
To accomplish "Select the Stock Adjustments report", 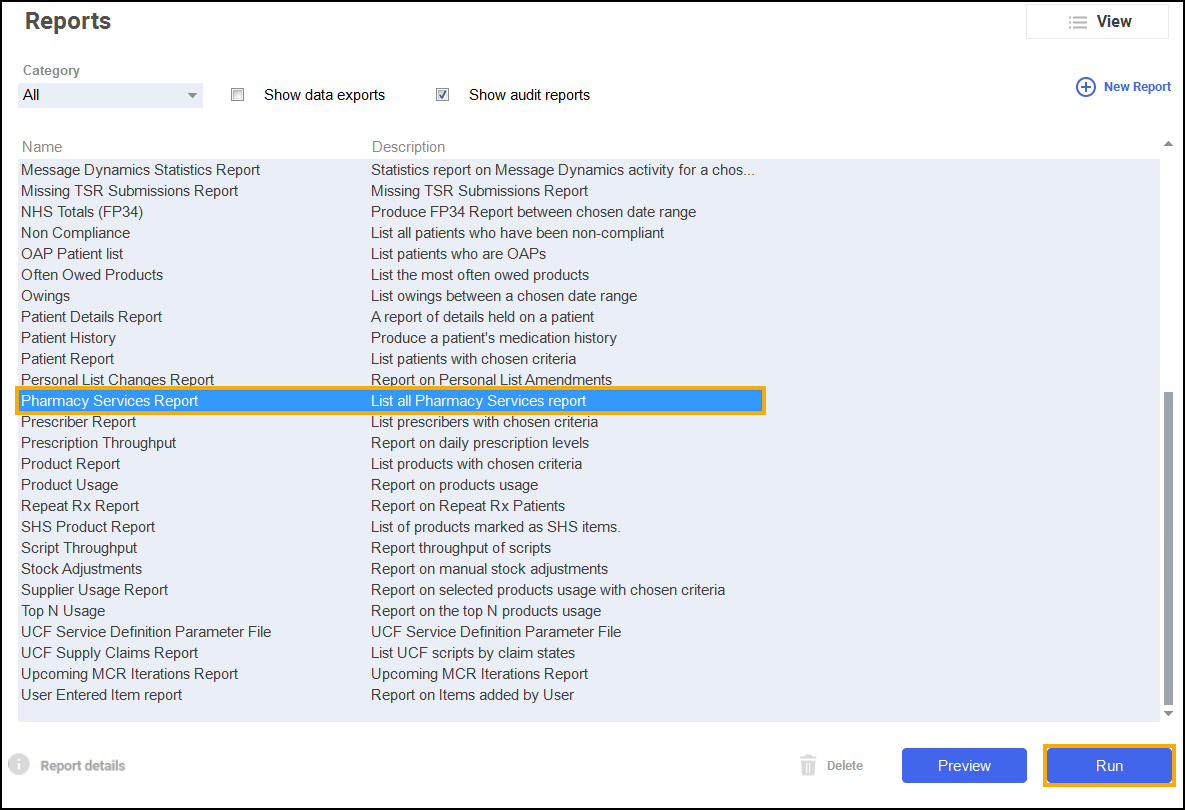I will pos(81,569).
